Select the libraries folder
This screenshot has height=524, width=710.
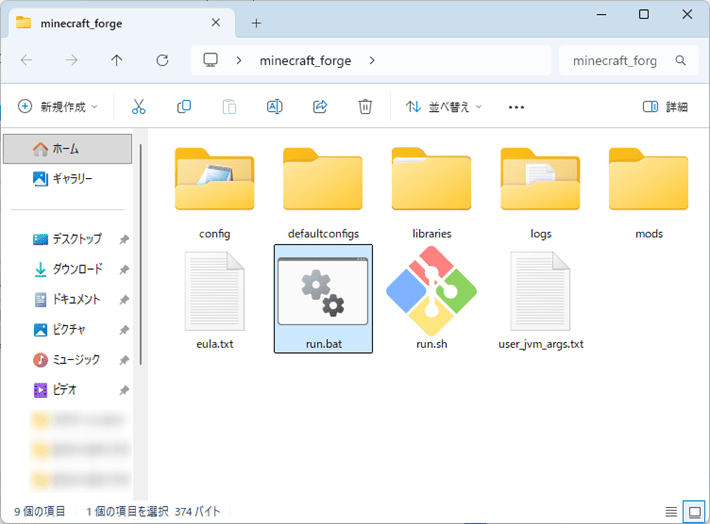click(432, 193)
